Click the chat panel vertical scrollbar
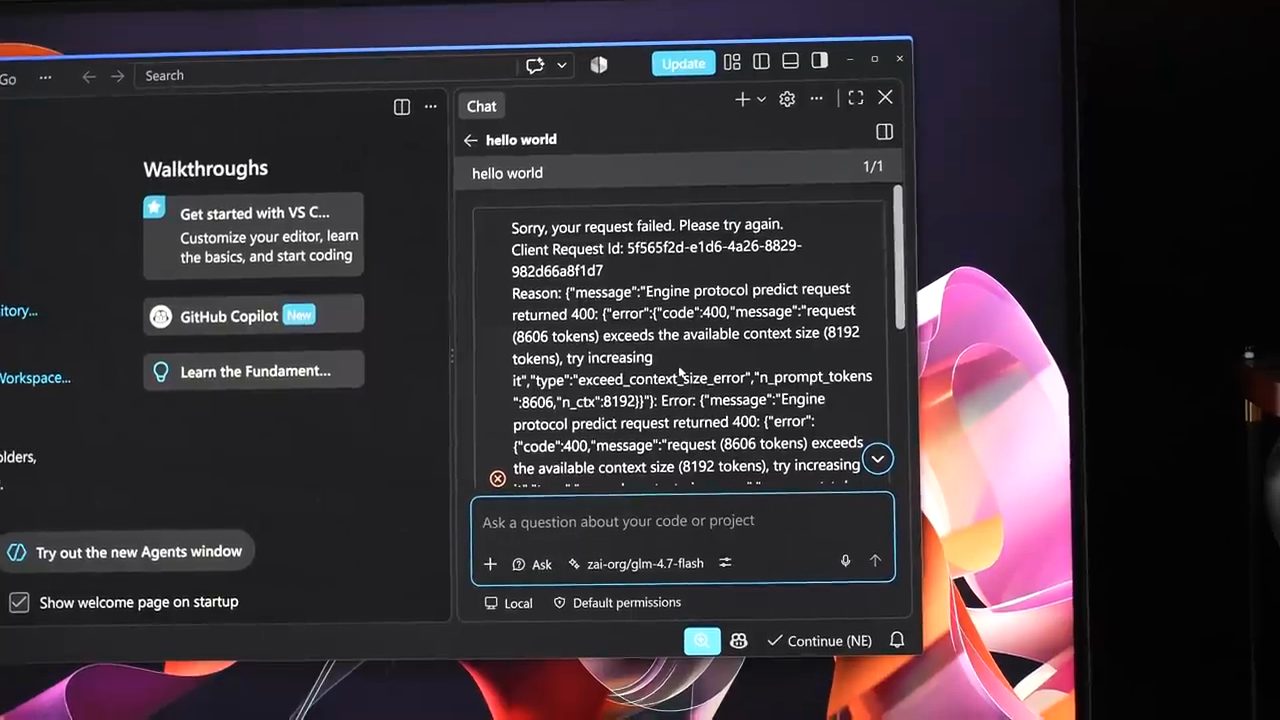1280x720 pixels. [x=898, y=257]
